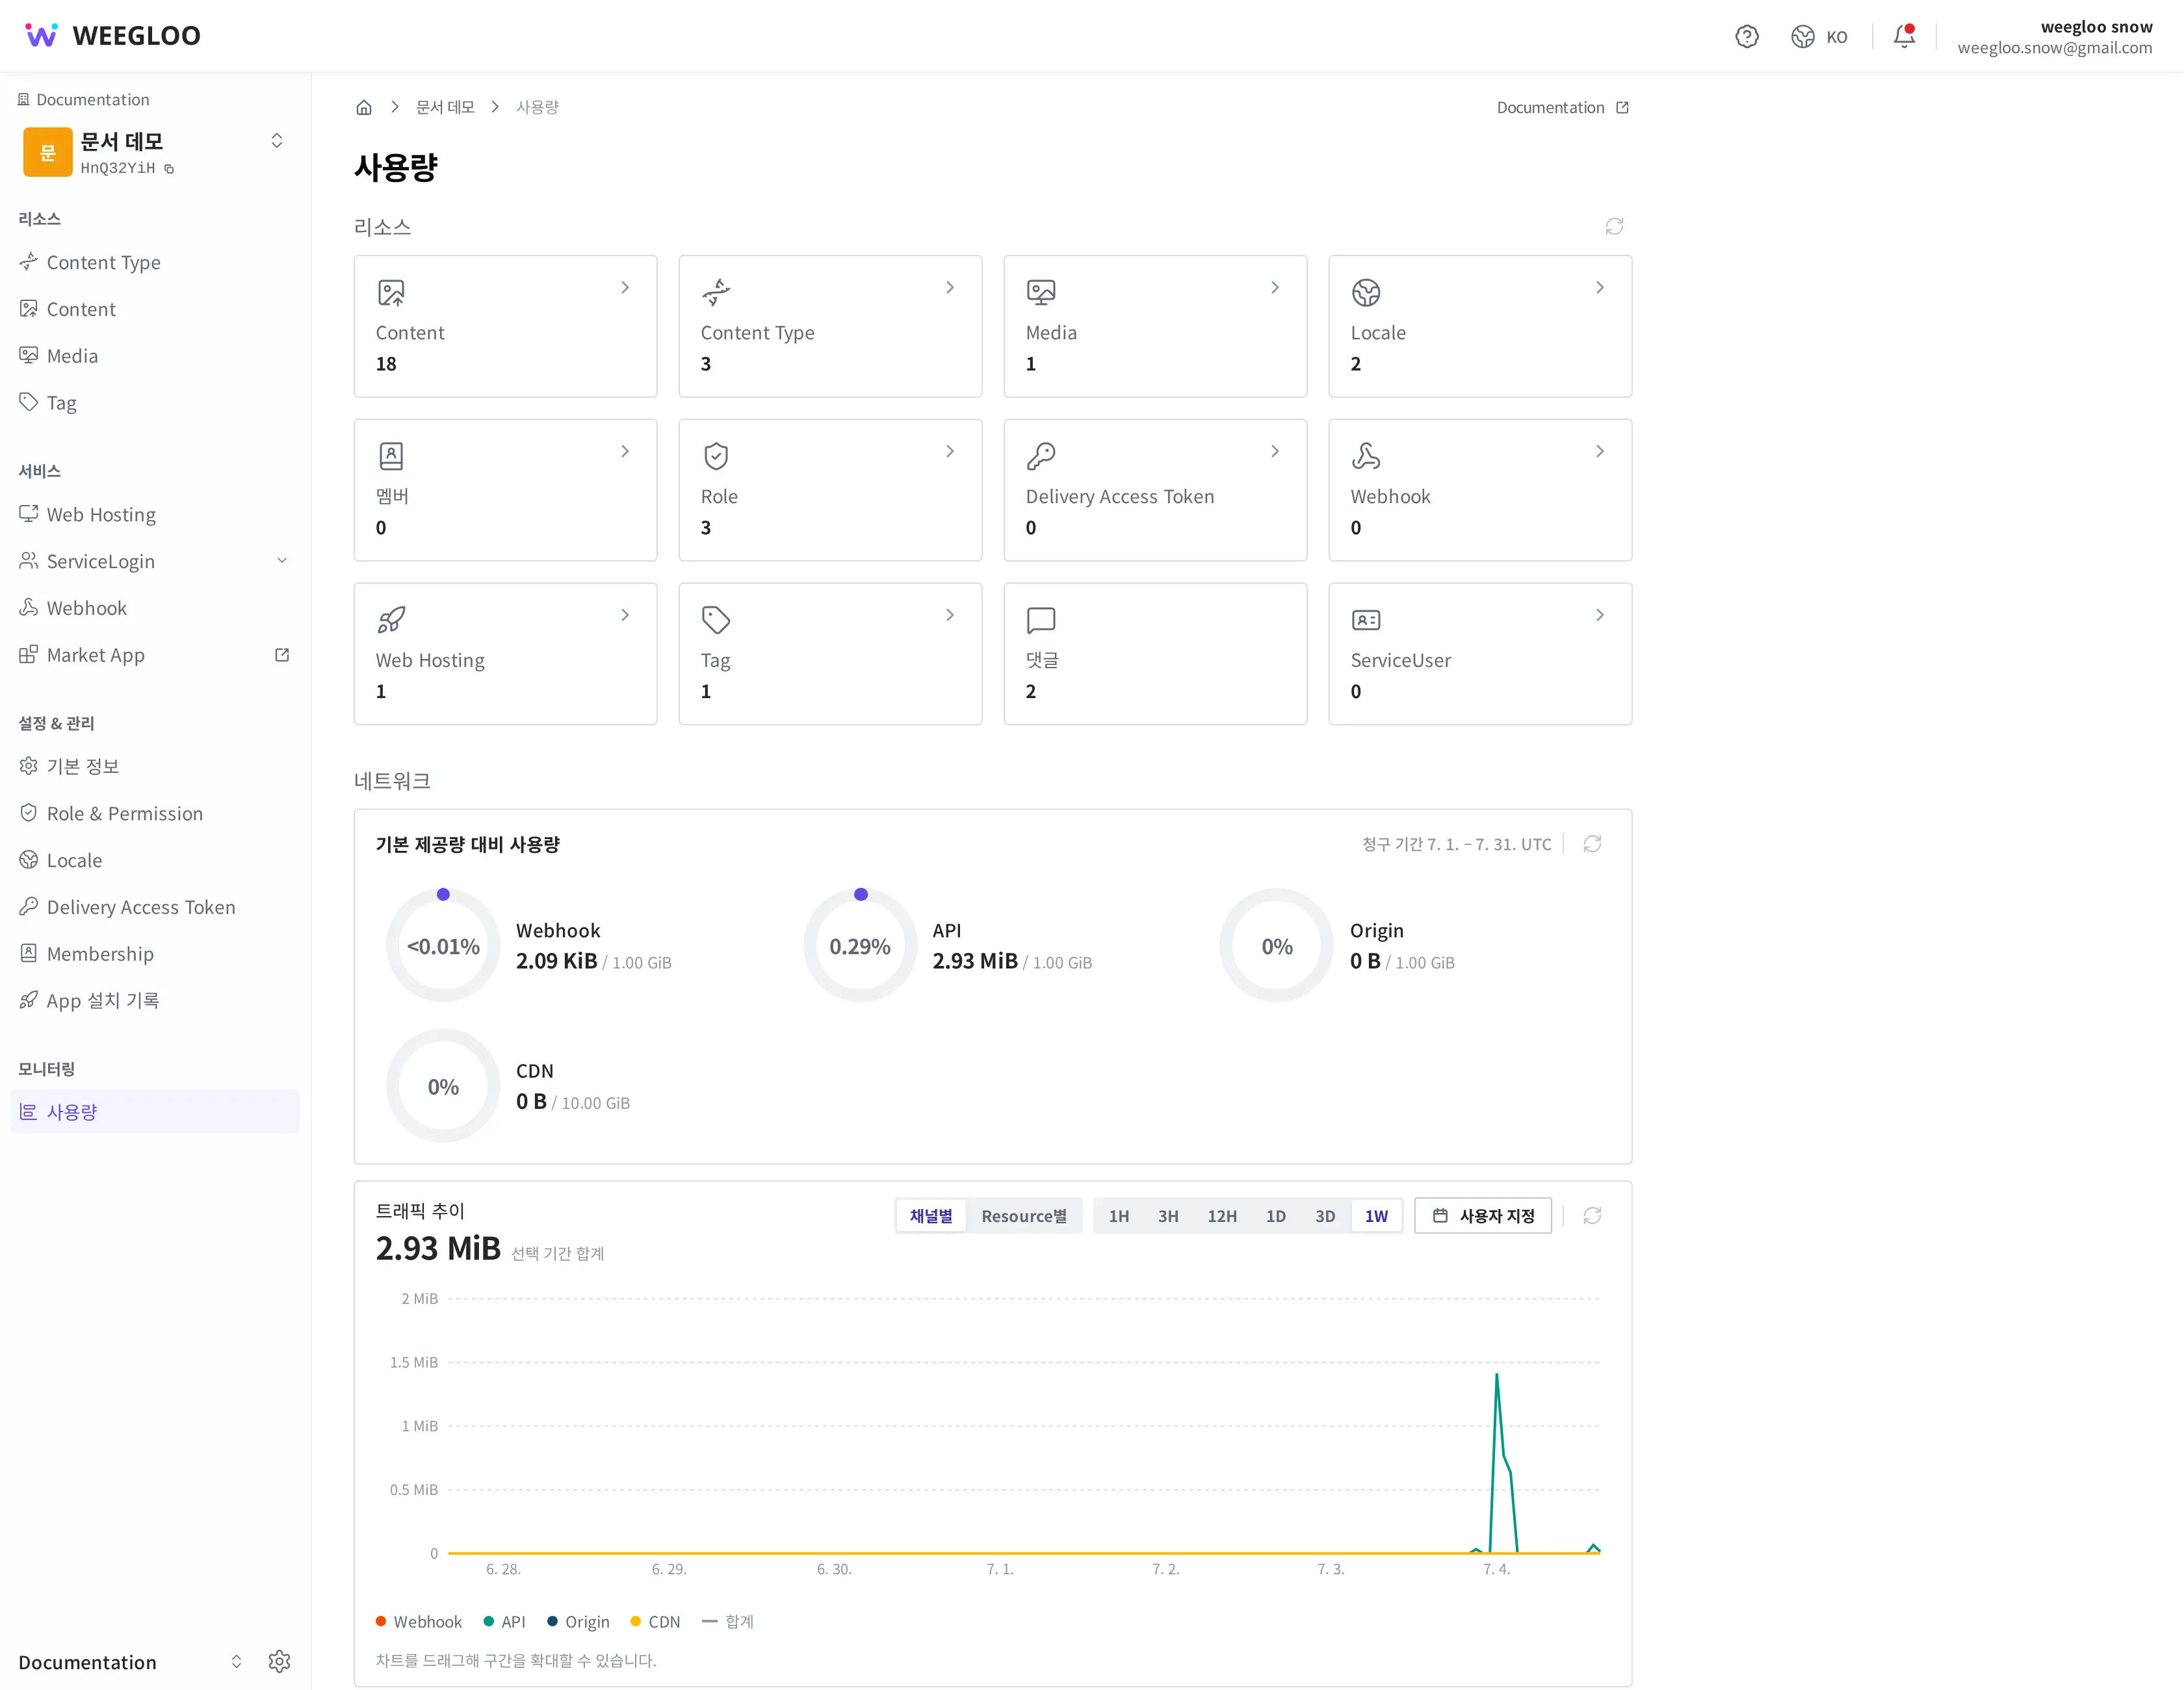
Task: Toggle Webhook series in chart legend
Action: tap(418, 1621)
